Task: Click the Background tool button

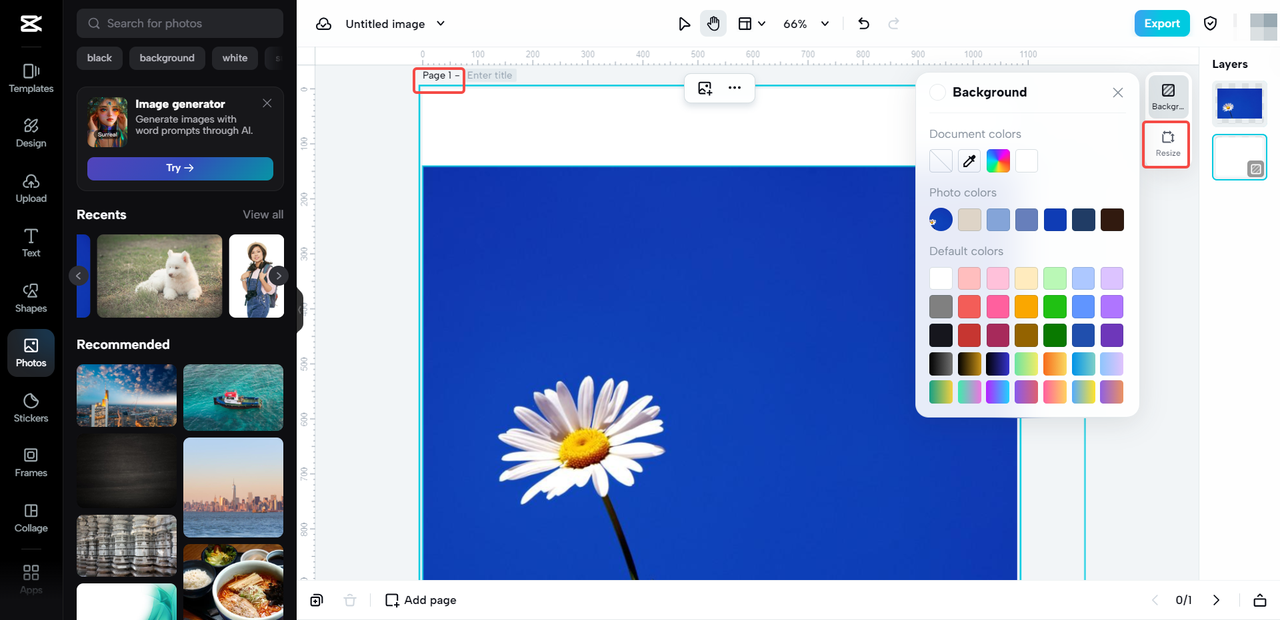Action: [x=1168, y=96]
